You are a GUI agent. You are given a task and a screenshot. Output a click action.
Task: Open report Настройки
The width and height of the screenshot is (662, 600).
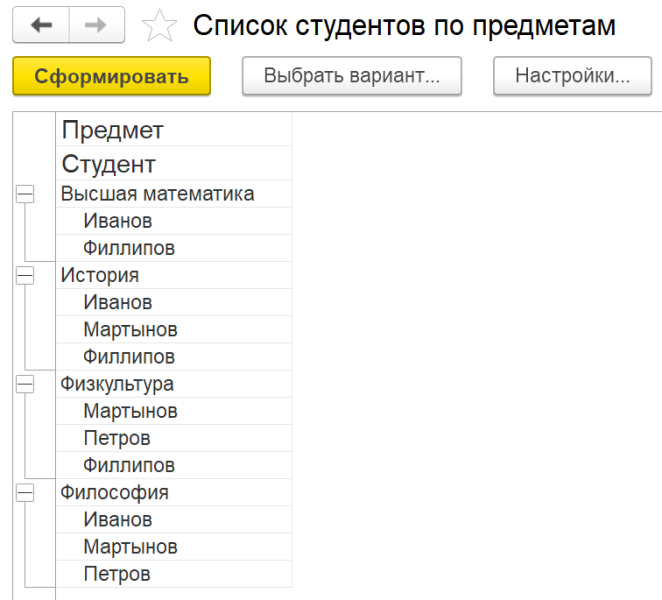[x=571, y=76]
